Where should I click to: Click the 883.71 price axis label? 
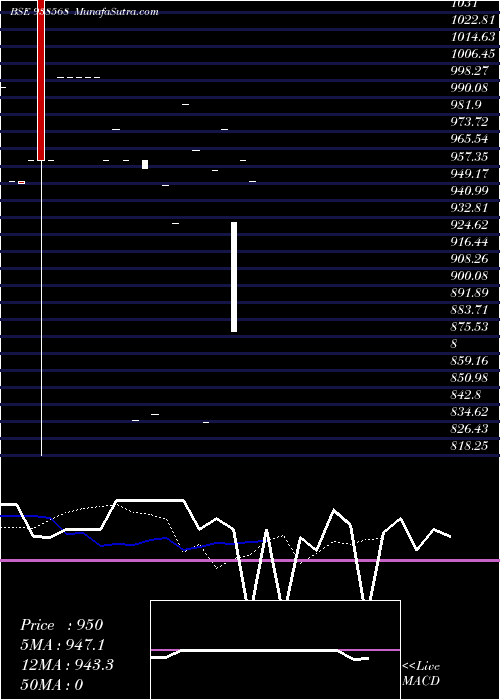[x=470, y=309]
